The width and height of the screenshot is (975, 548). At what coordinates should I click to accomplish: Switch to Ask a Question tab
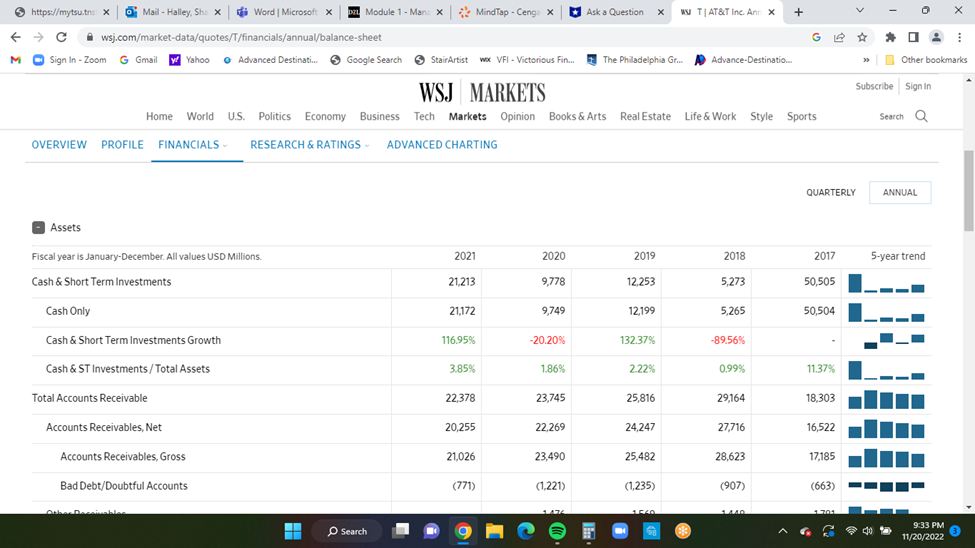616,12
